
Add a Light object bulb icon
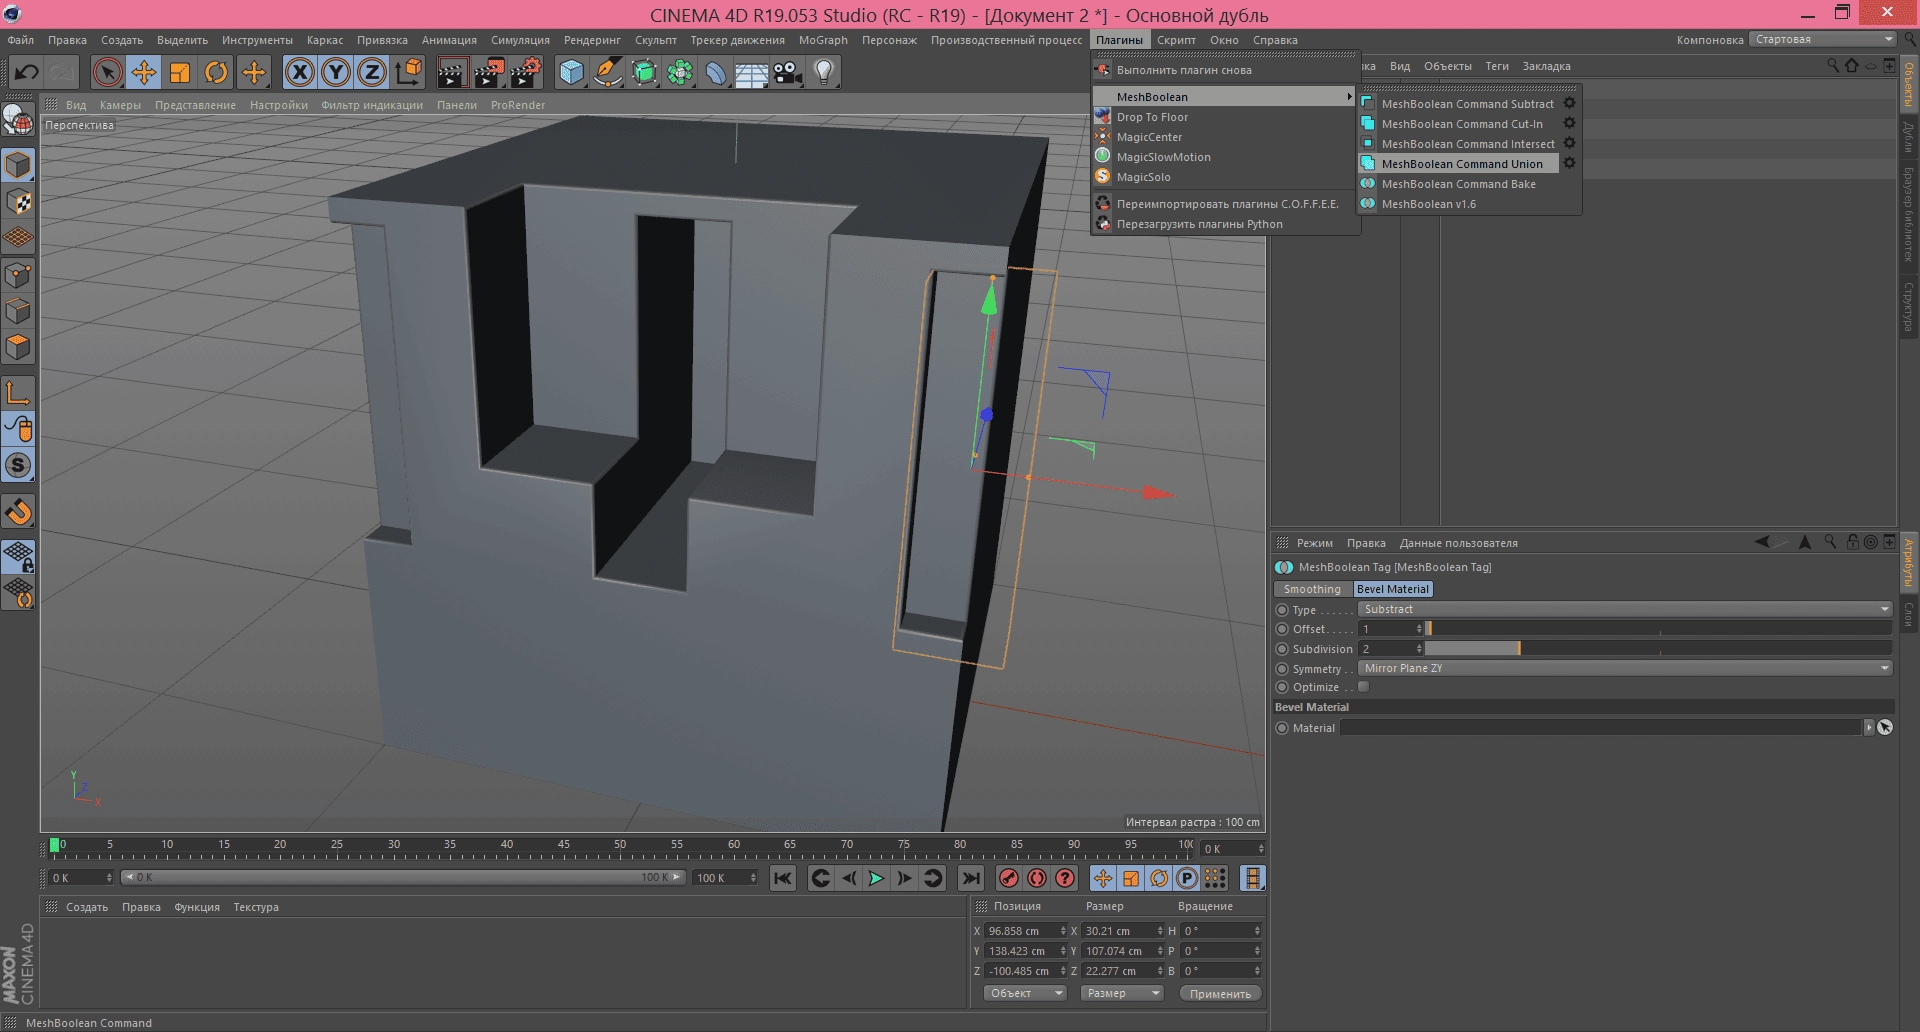click(x=824, y=72)
